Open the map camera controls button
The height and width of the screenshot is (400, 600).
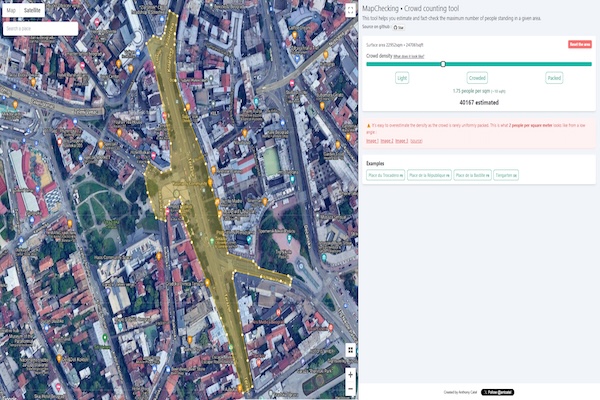pos(350,350)
